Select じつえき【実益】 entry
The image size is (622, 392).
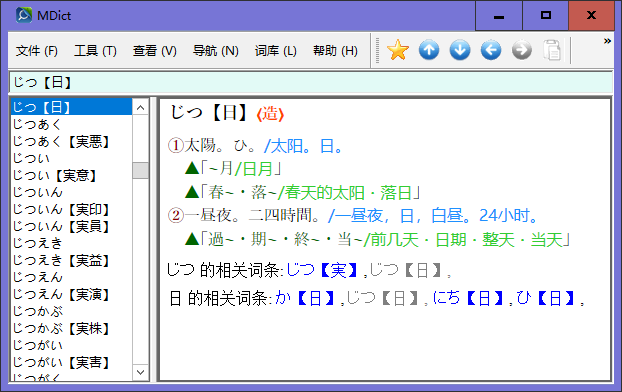pos(71,260)
